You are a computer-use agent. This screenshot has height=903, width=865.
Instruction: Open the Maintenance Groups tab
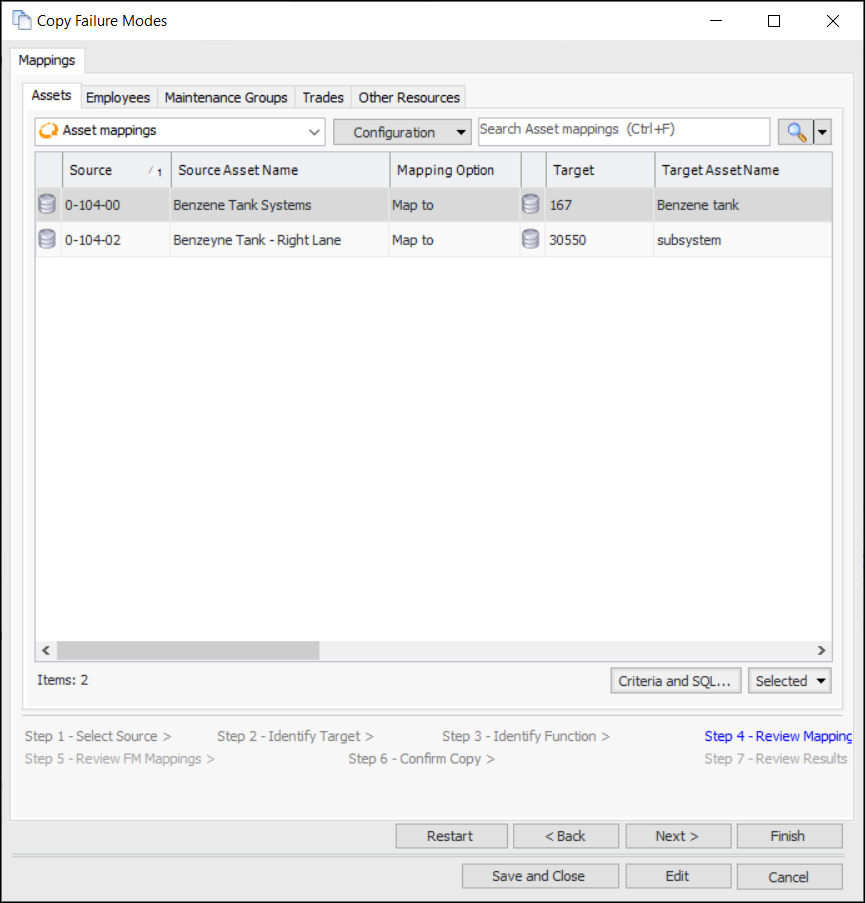[226, 97]
